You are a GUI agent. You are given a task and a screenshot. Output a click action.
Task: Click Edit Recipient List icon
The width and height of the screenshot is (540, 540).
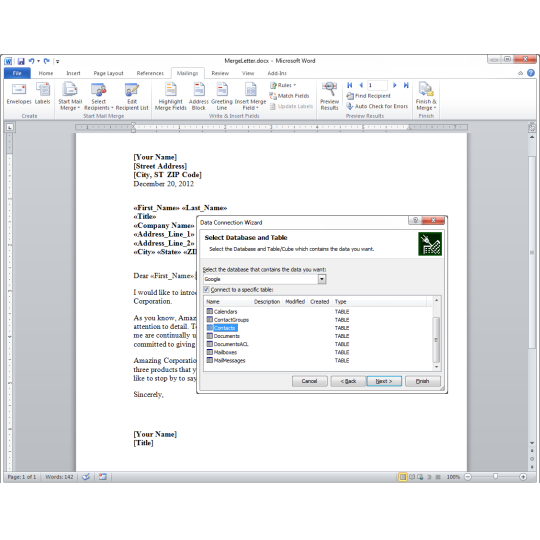pyautogui.click(x=132, y=96)
